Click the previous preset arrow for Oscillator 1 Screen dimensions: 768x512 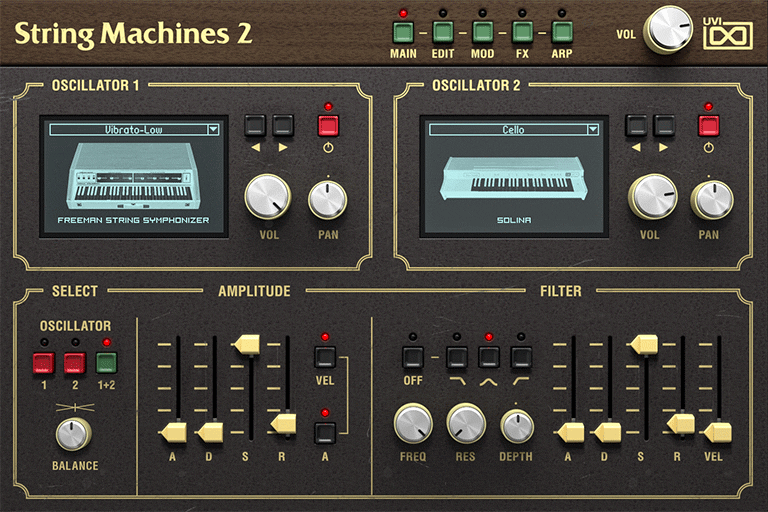point(256,126)
